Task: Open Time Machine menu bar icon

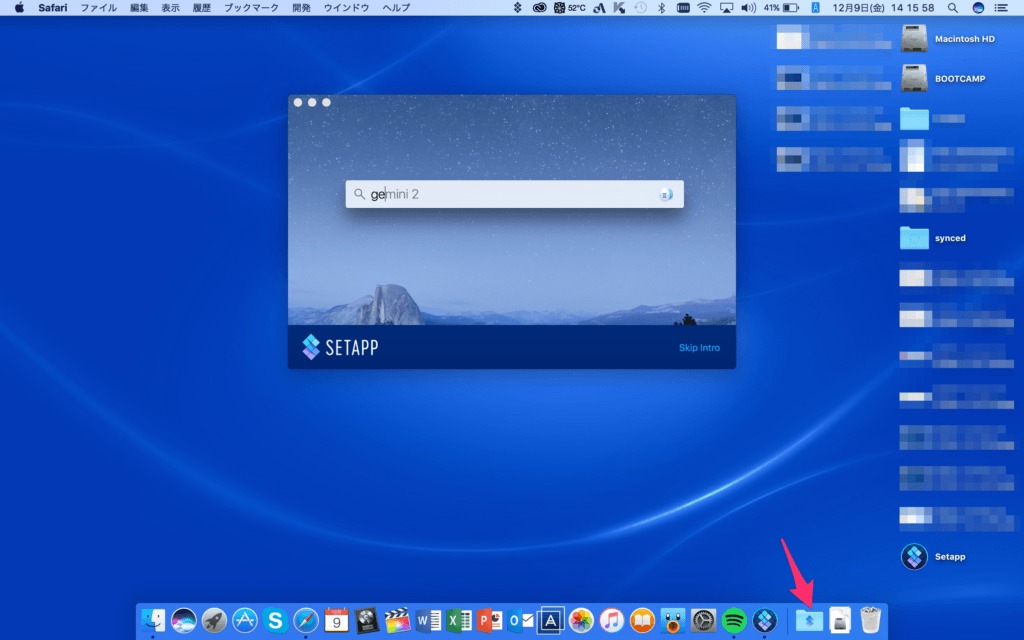Action: click(x=641, y=8)
